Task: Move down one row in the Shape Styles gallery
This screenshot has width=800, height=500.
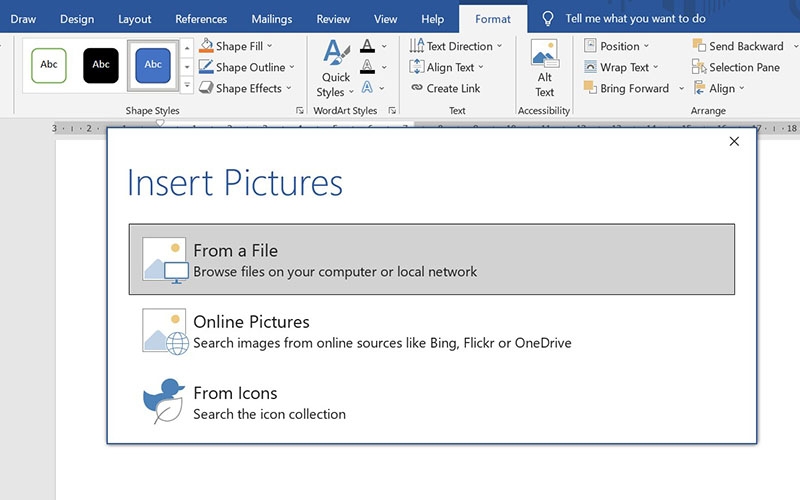Action: [x=187, y=67]
